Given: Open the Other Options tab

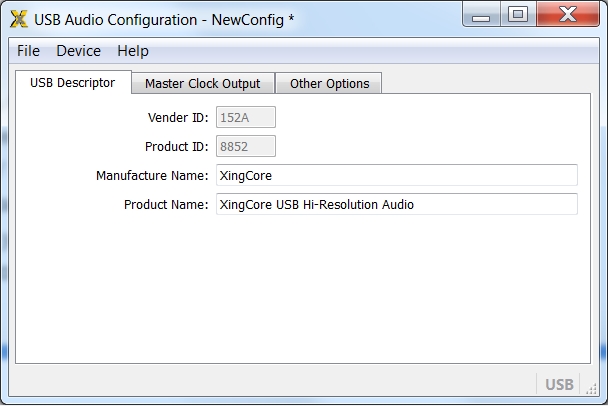Looking at the screenshot, I should point(329,84).
